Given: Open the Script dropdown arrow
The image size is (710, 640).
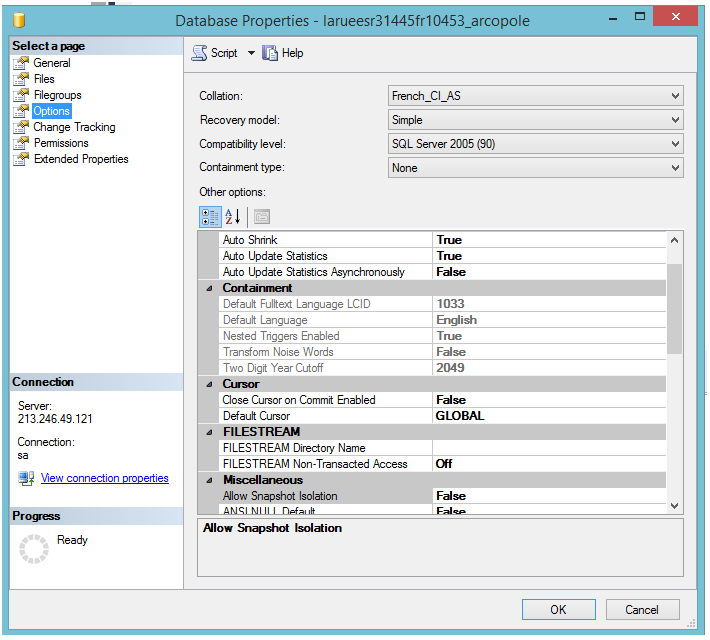Looking at the screenshot, I should (x=251, y=53).
